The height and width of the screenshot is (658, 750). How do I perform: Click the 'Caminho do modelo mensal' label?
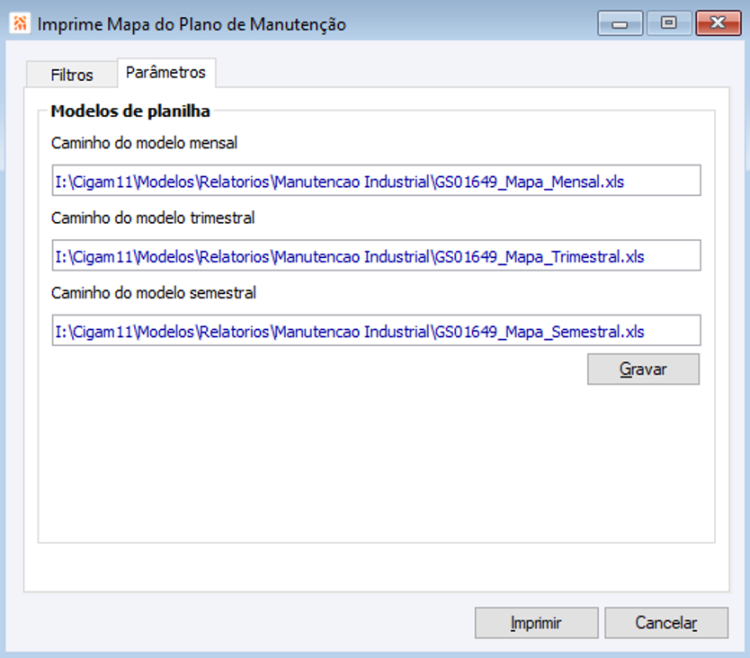(144, 143)
